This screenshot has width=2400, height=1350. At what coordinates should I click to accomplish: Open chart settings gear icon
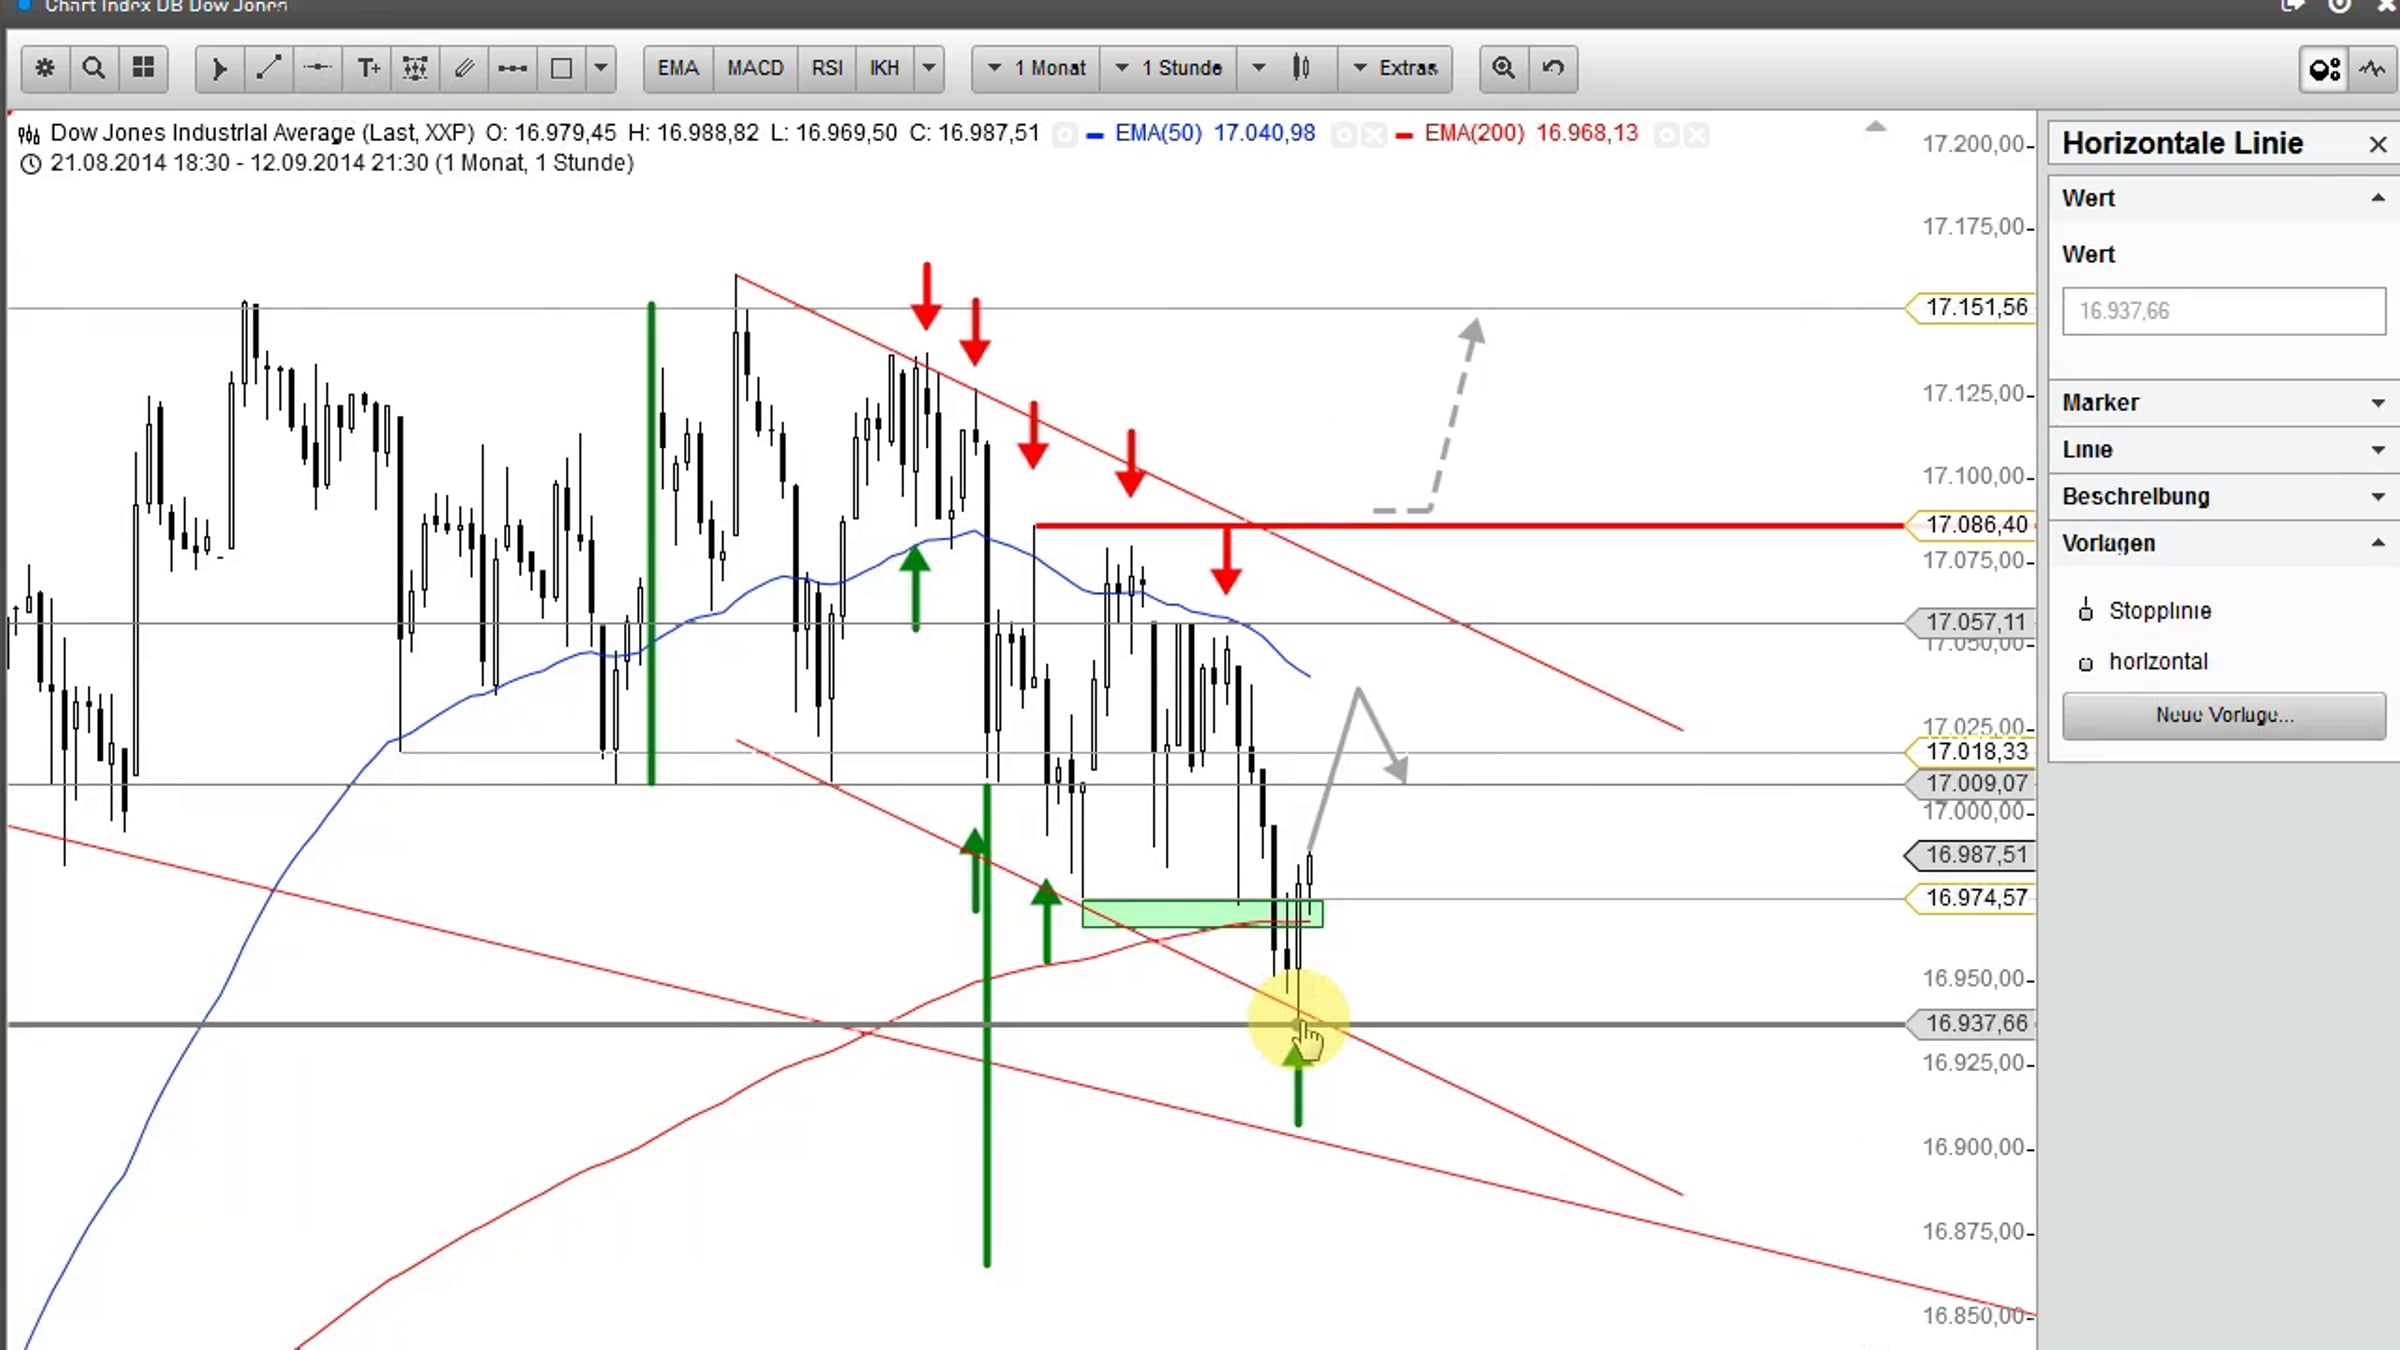pos(45,68)
